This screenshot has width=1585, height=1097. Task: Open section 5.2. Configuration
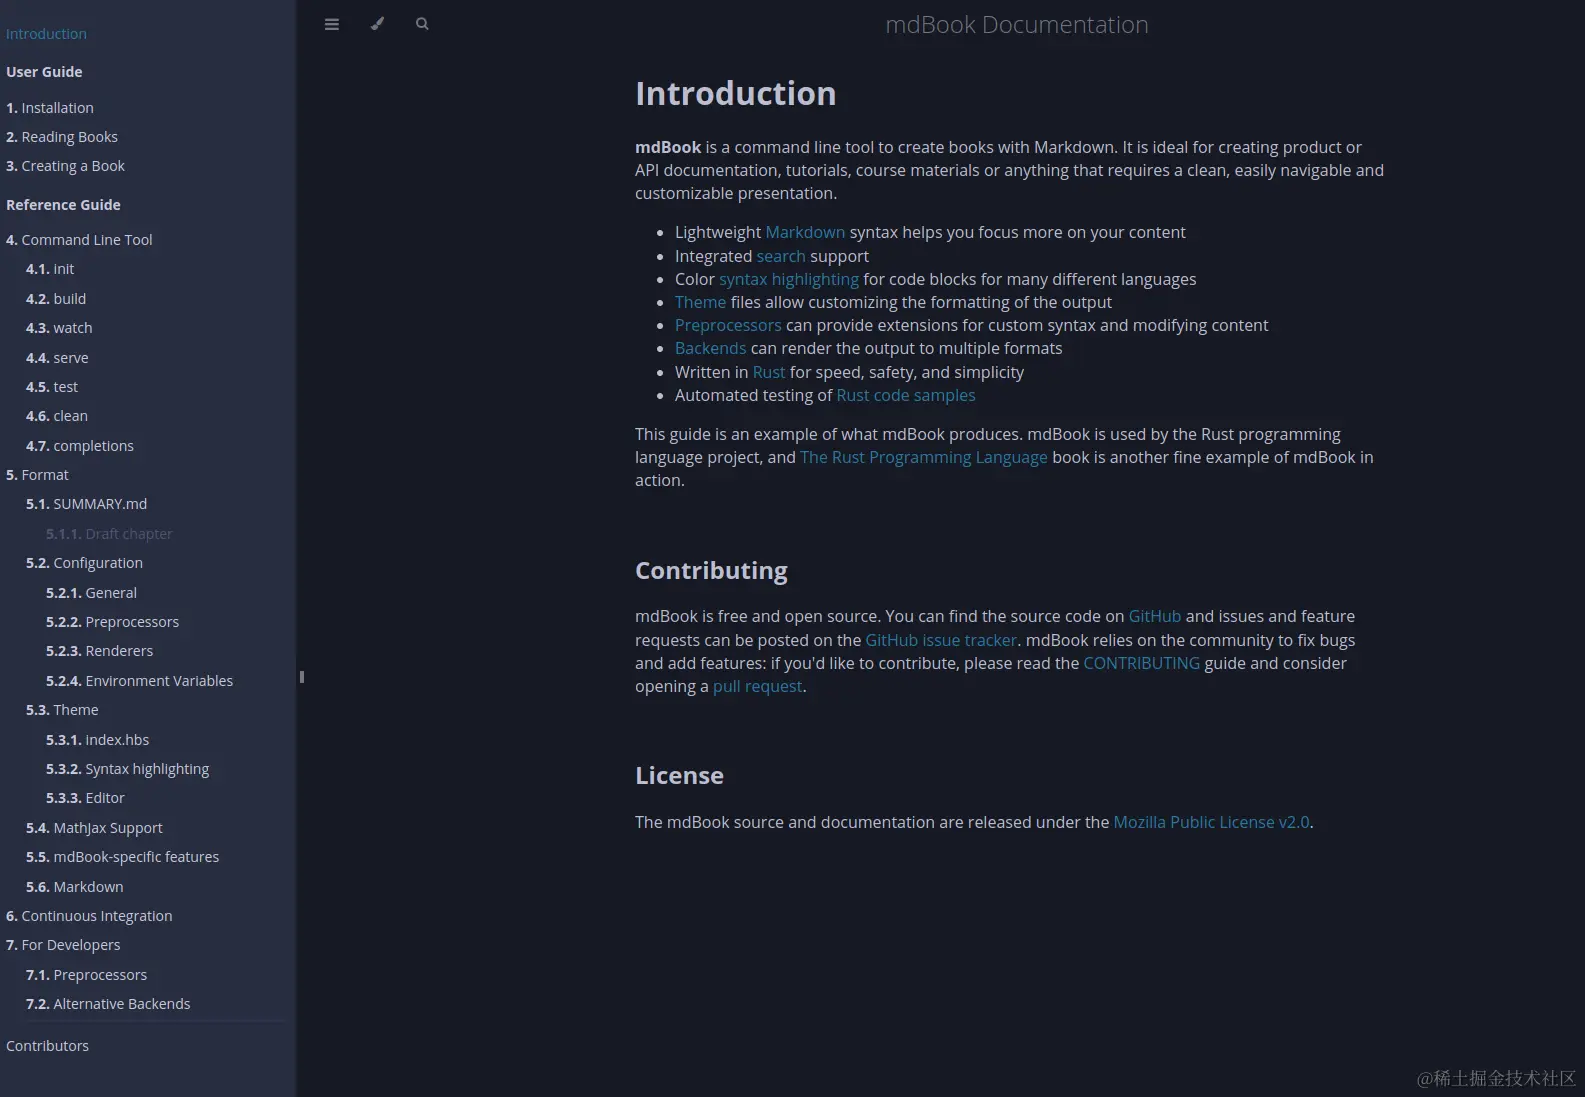[x=84, y=563]
